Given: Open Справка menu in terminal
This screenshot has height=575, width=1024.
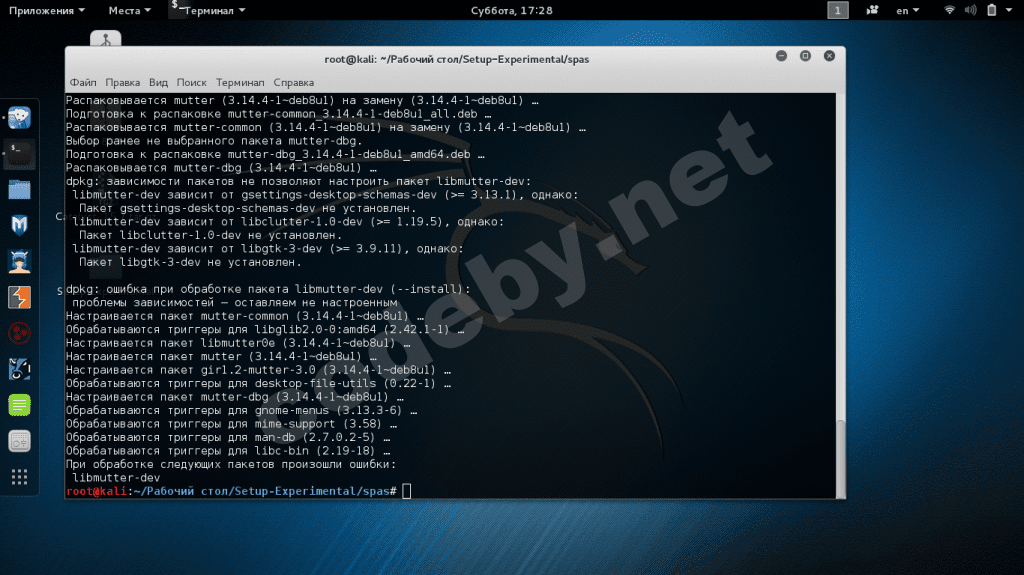Looking at the screenshot, I should click(293, 82).
